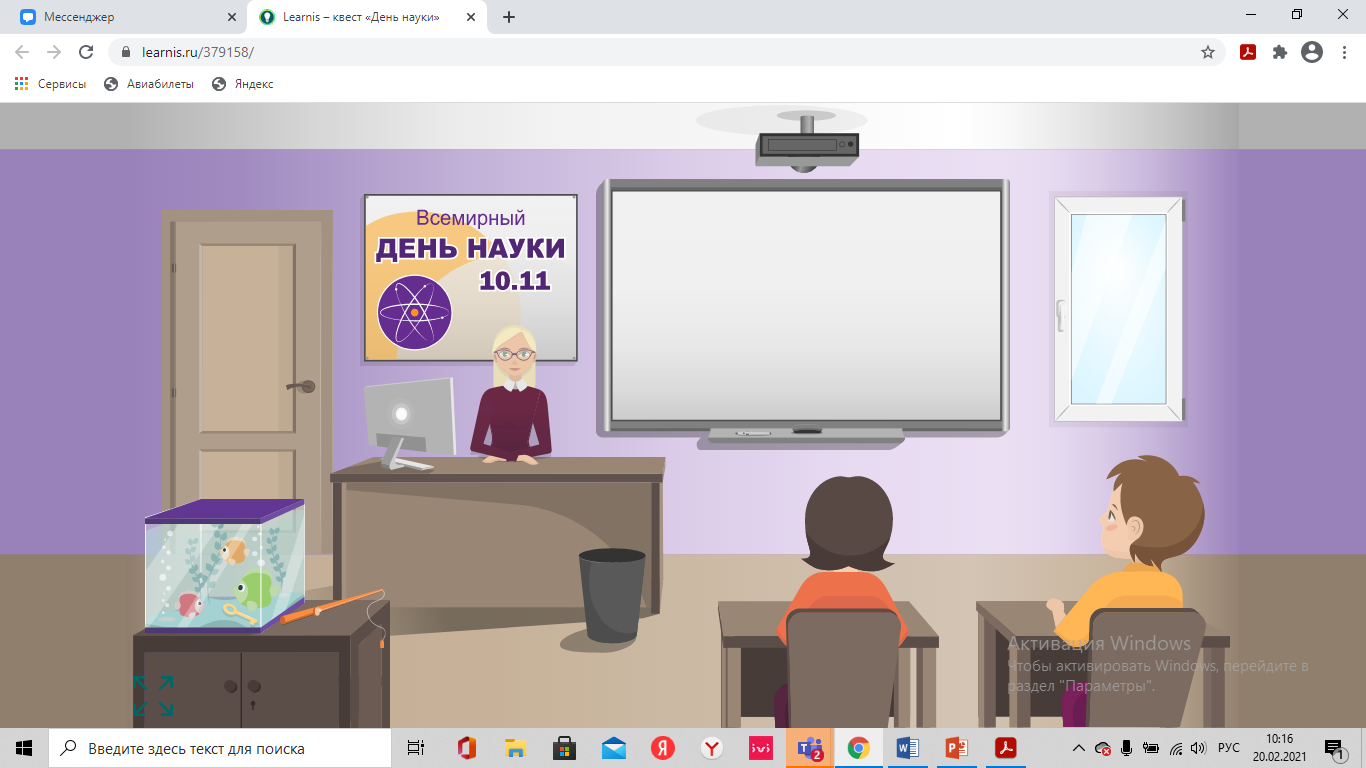Click the fullscreen expand arrows icon

[153, 695]
